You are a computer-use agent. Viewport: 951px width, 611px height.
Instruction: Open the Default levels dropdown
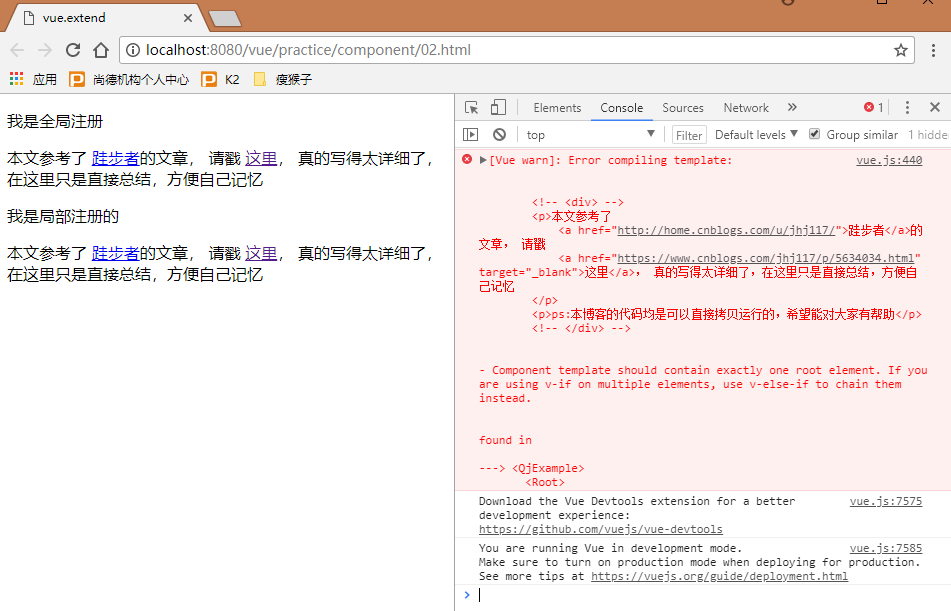coord(756,135)
